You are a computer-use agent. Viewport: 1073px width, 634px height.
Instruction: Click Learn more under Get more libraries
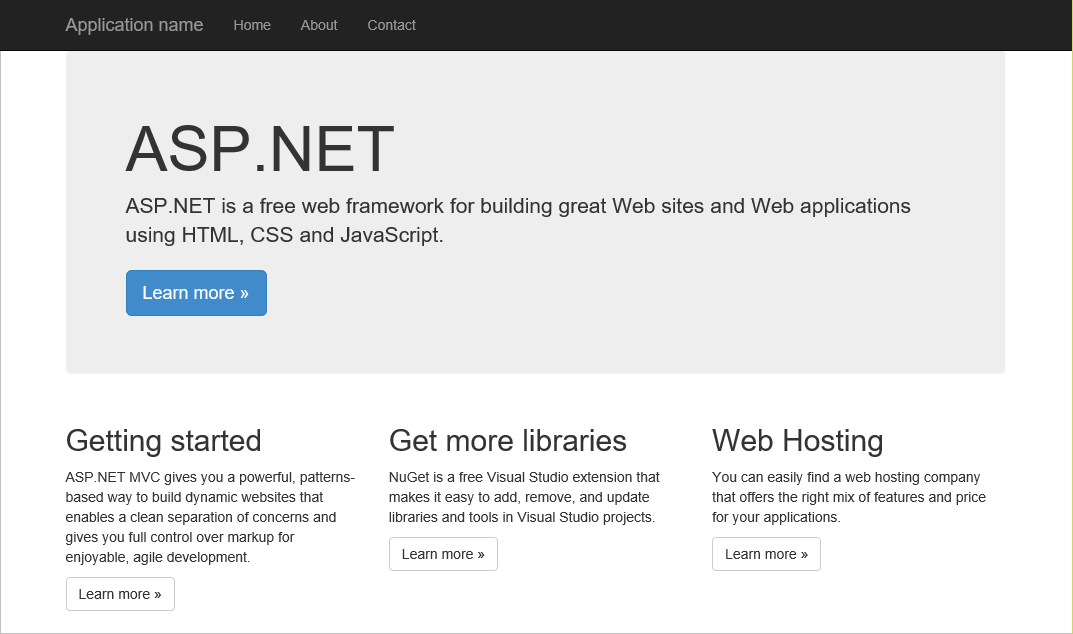tap(443, 554)
